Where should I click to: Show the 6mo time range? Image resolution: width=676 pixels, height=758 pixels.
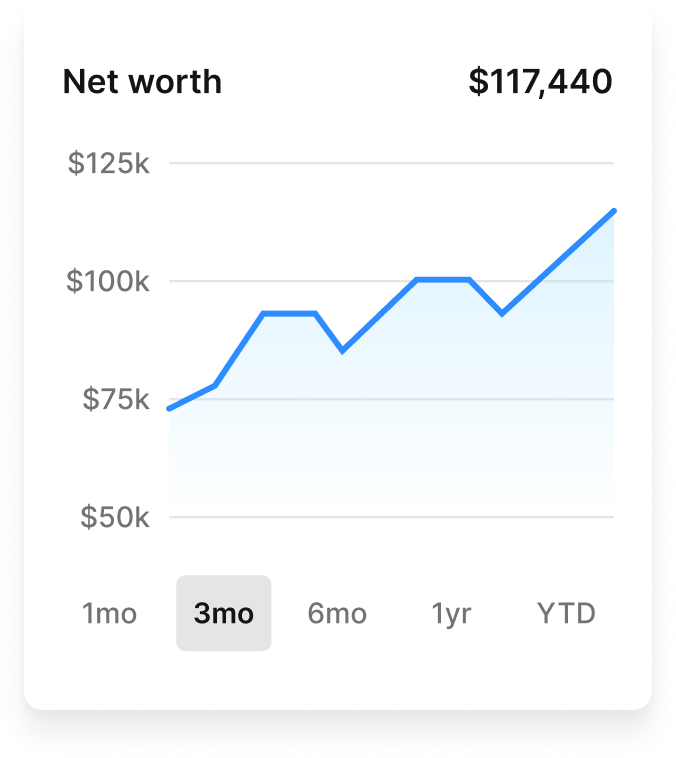click(x=337, y=613)
